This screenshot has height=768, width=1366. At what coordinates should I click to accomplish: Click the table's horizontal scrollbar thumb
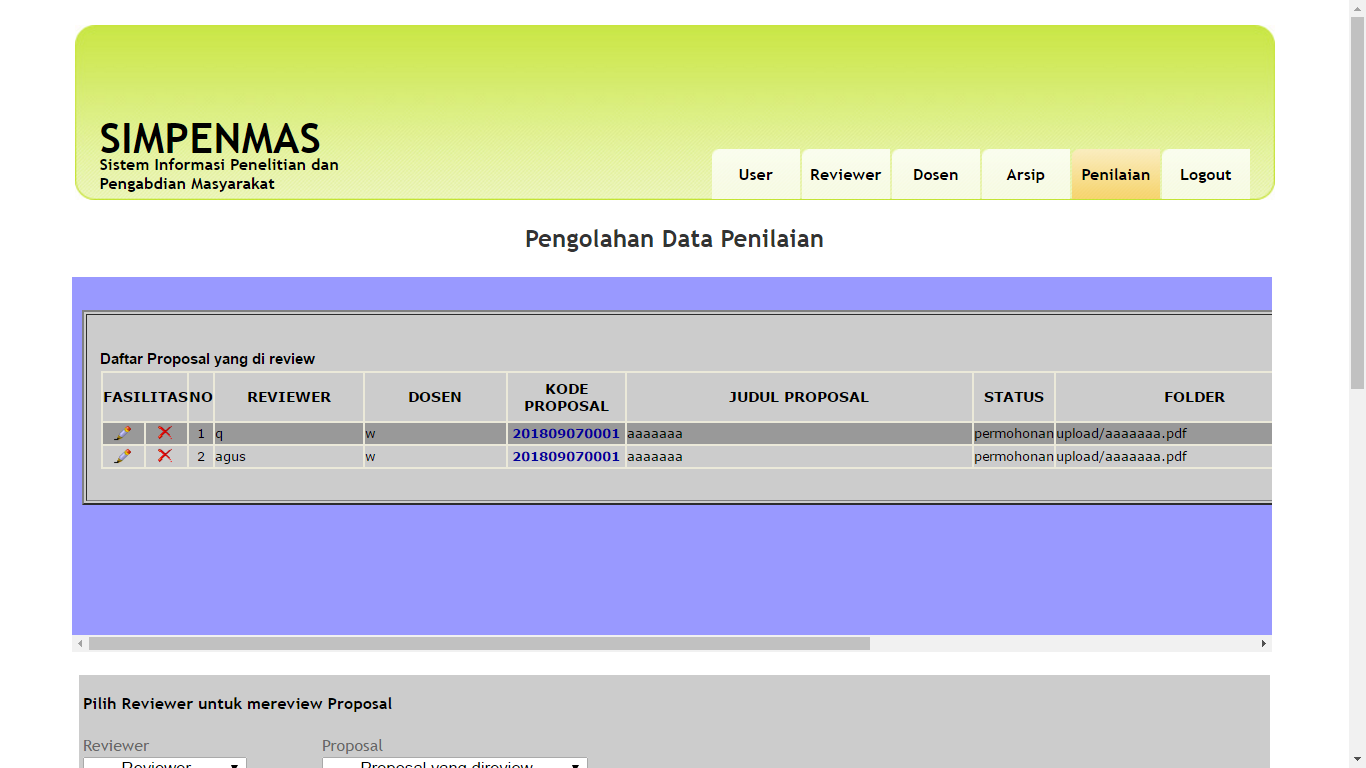(479, 644)
